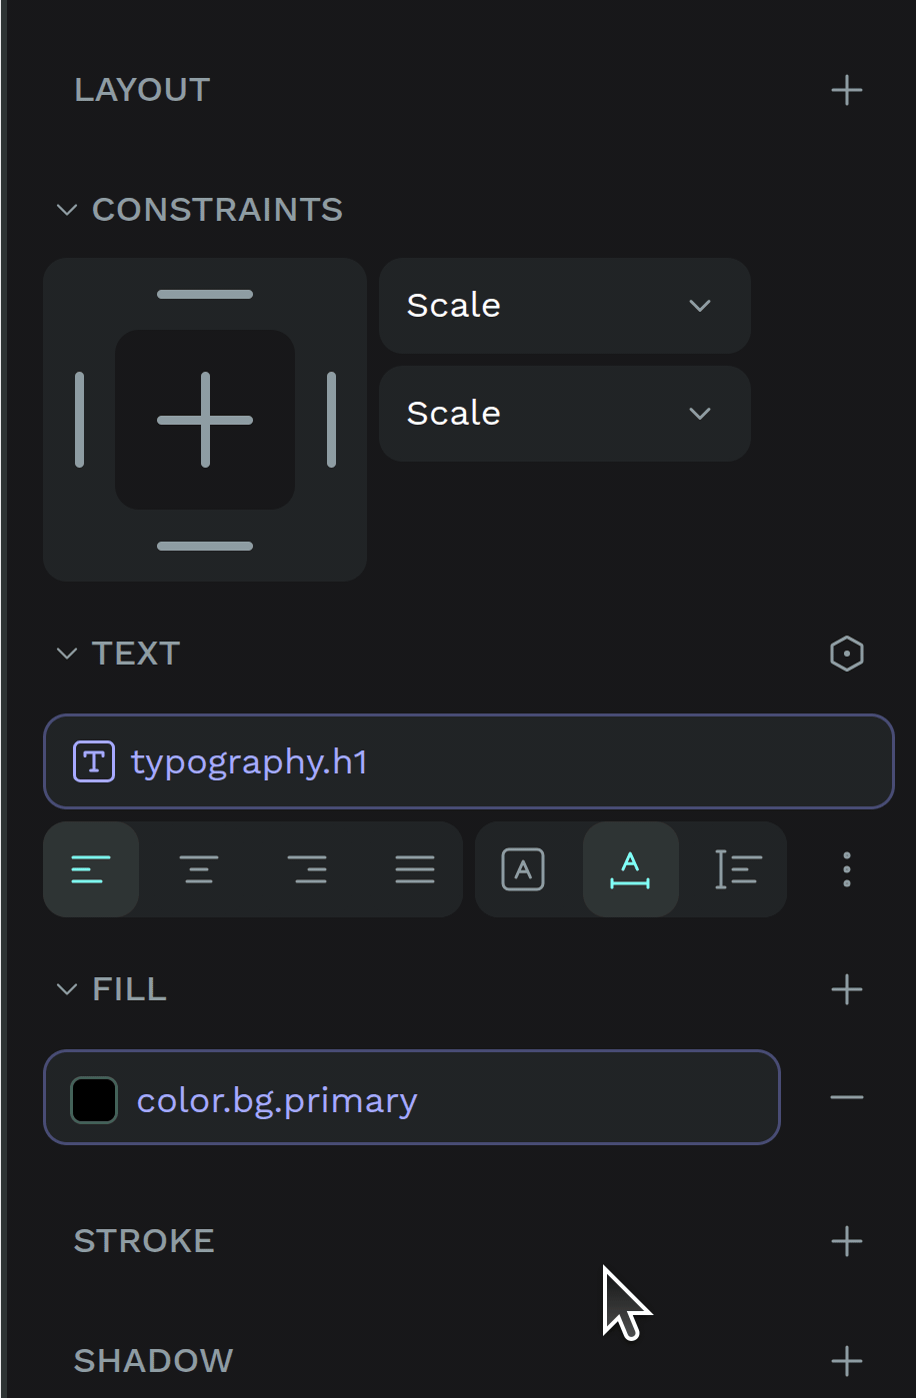Add a layout with the LAYOUT plus icon
This screenshot has height=1398, width=916.
tap(846, 90)
